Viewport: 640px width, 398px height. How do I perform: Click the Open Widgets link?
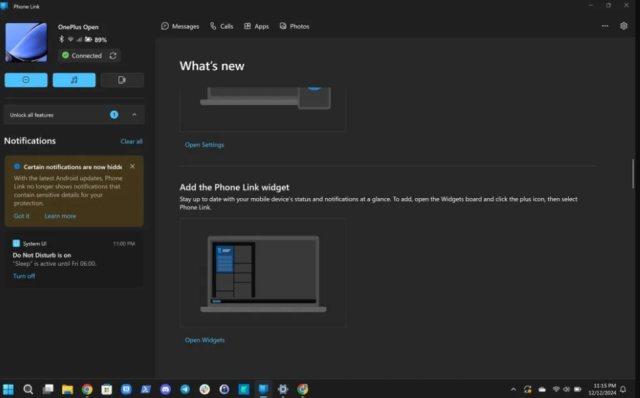tap(204, 340)
